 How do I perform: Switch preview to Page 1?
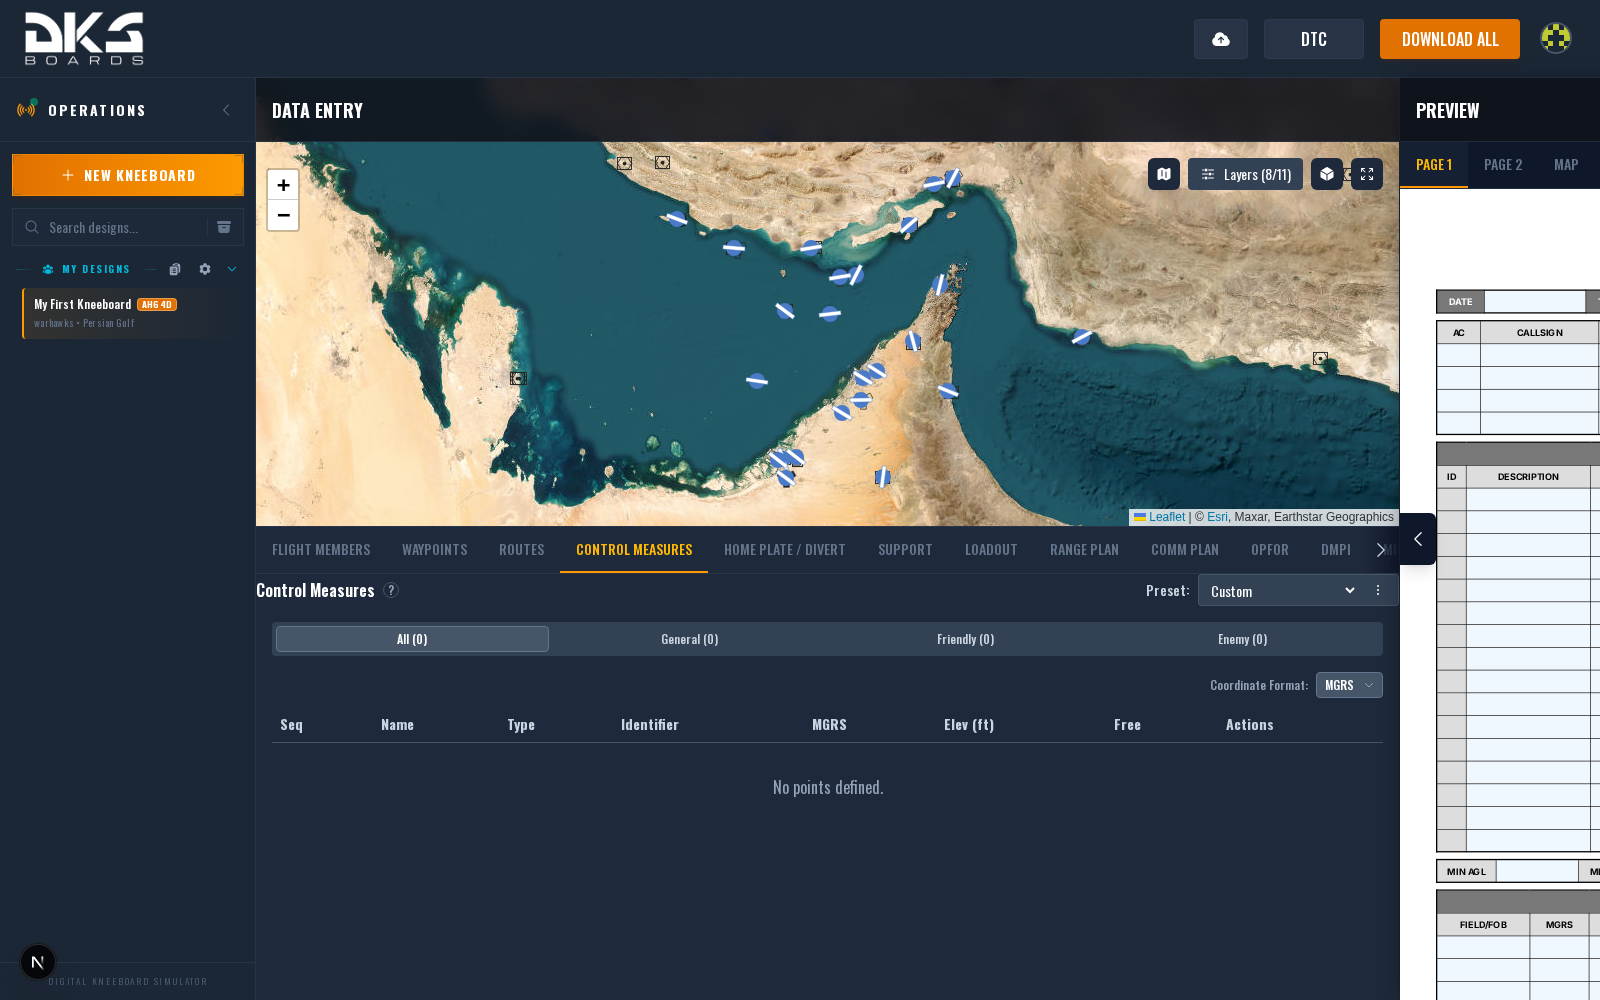(x=1434, y=165)
